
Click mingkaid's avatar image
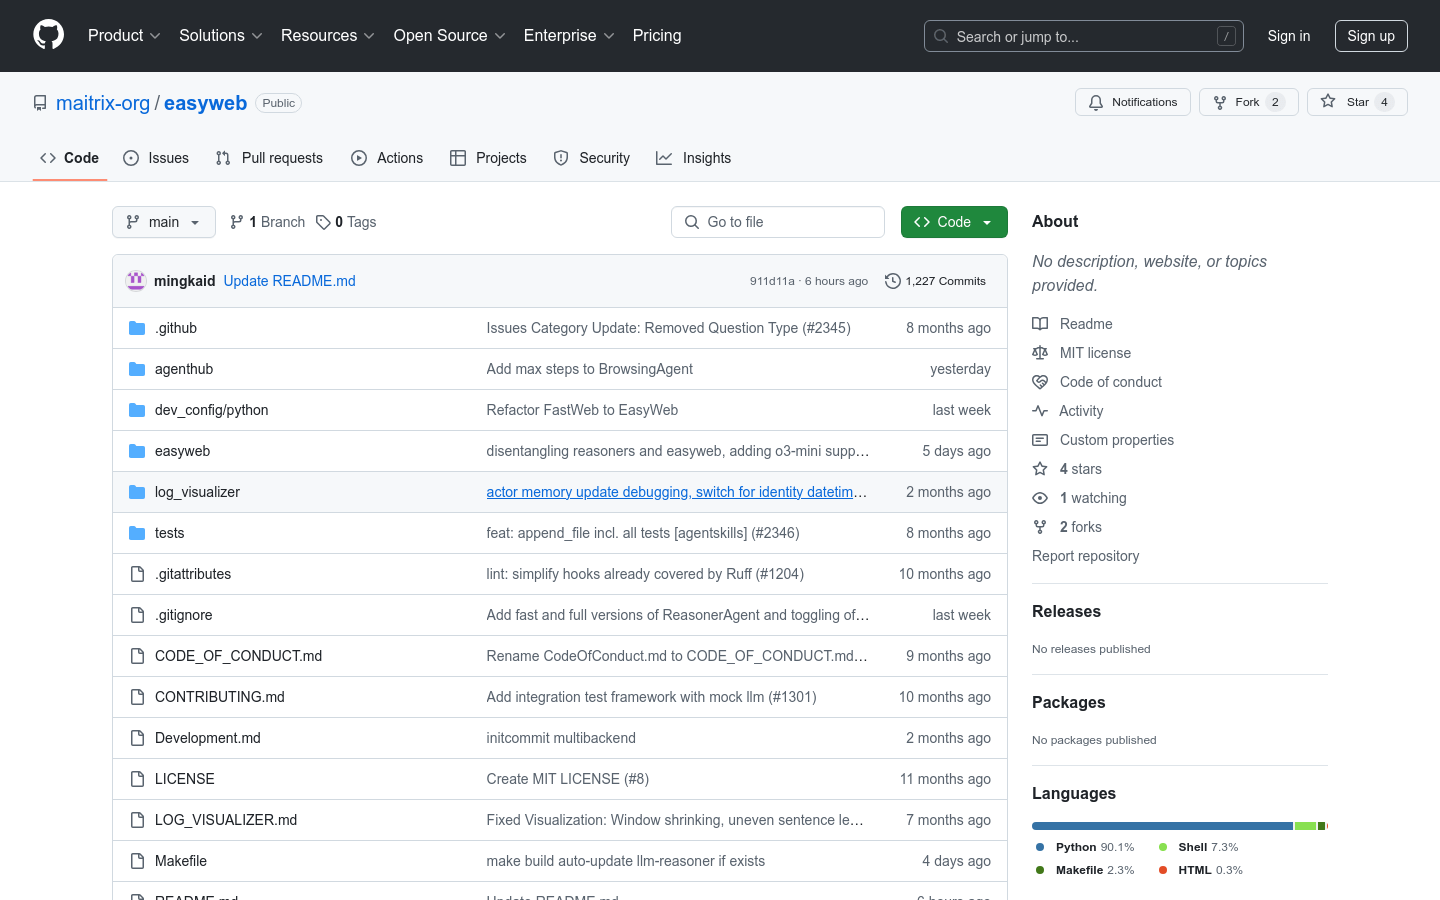tap(136, 281)
